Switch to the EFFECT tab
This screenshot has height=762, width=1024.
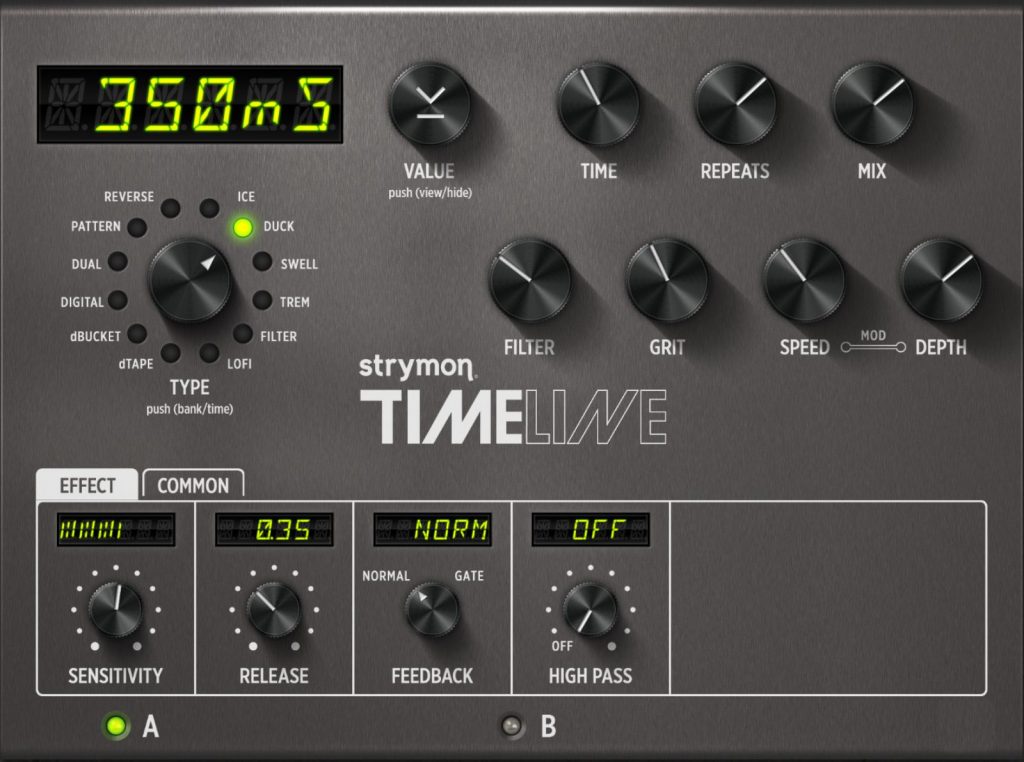pyautogui.click(x=87, y=485)
